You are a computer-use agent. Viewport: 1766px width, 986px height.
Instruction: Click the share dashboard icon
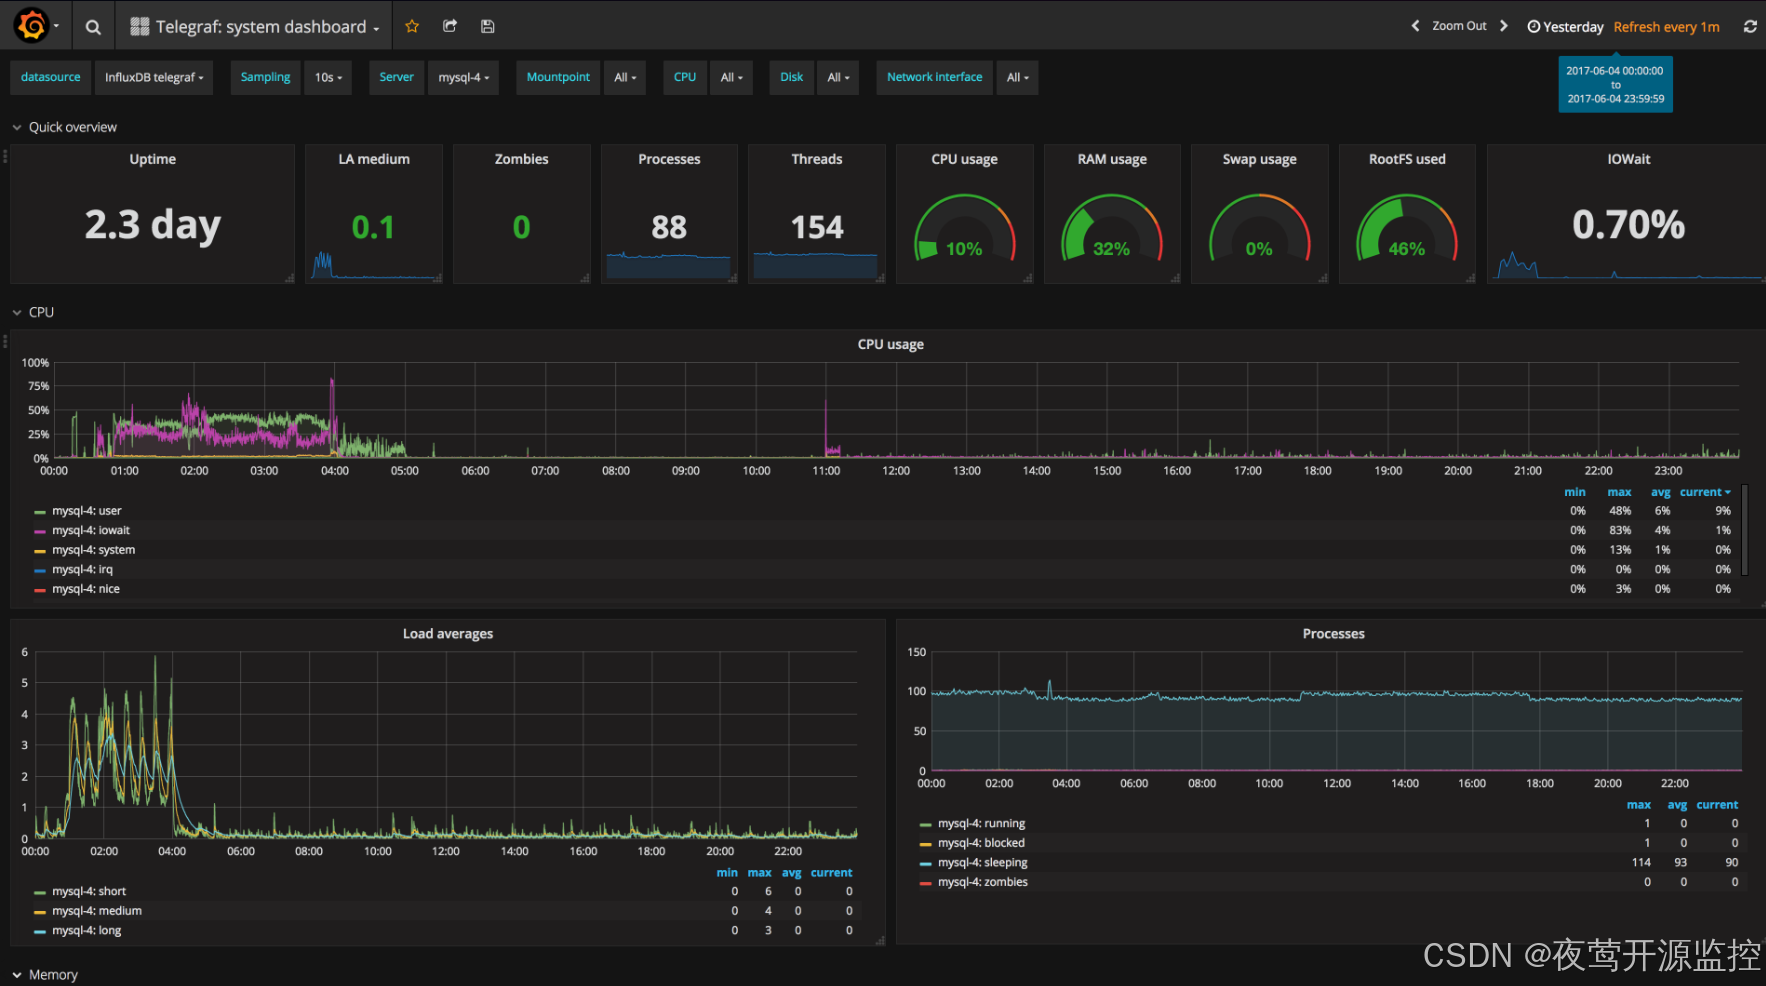450,27
